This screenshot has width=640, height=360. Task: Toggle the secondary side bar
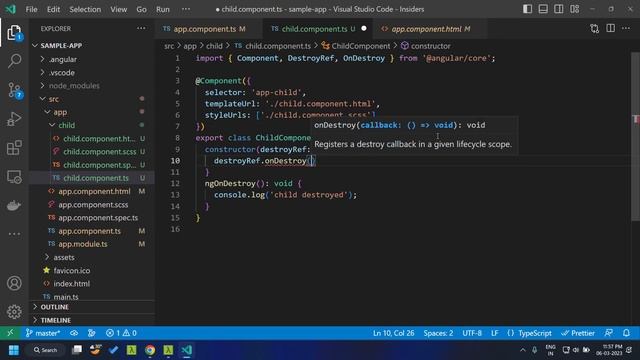coord(559,9)
